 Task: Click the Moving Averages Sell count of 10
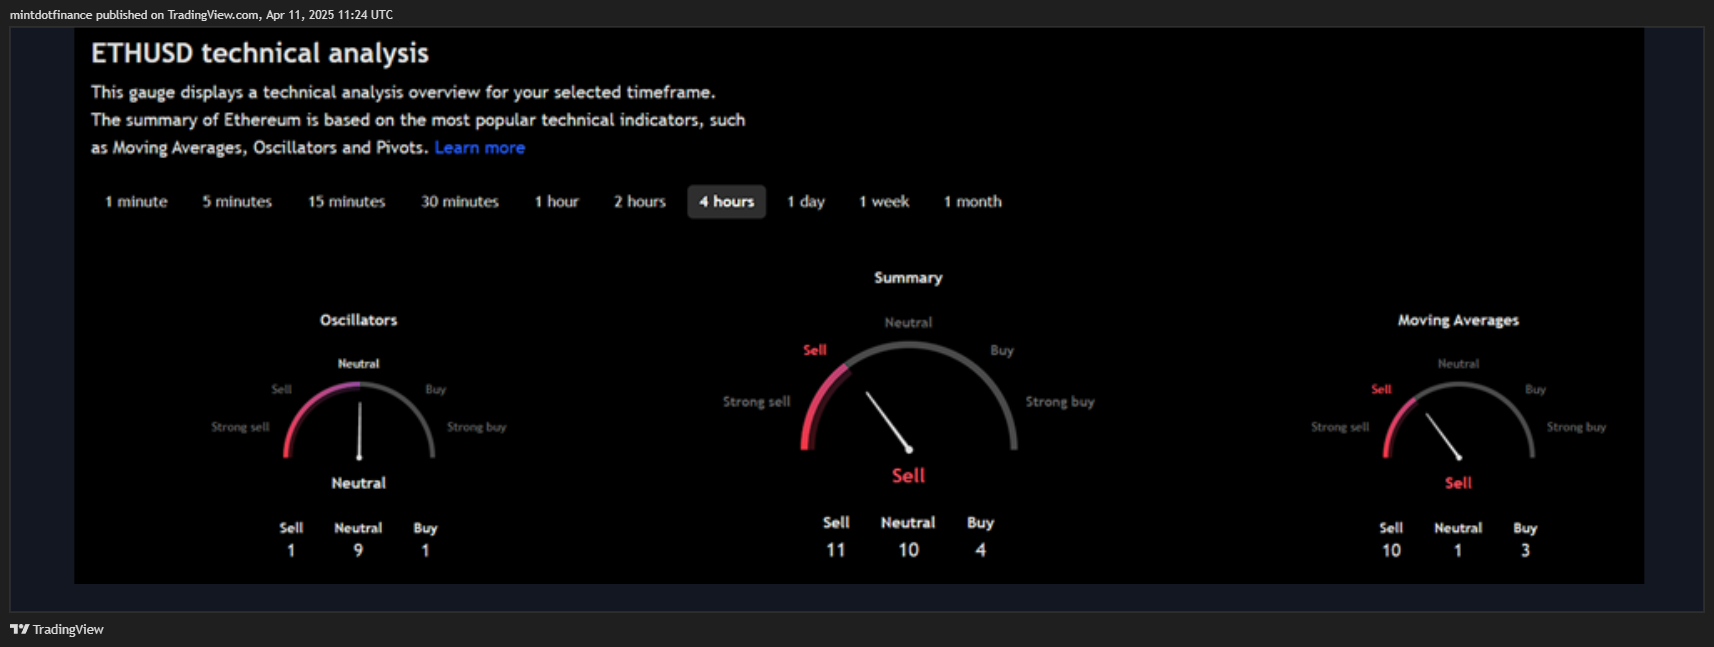pyautogui.click(x=1391, y=550)
